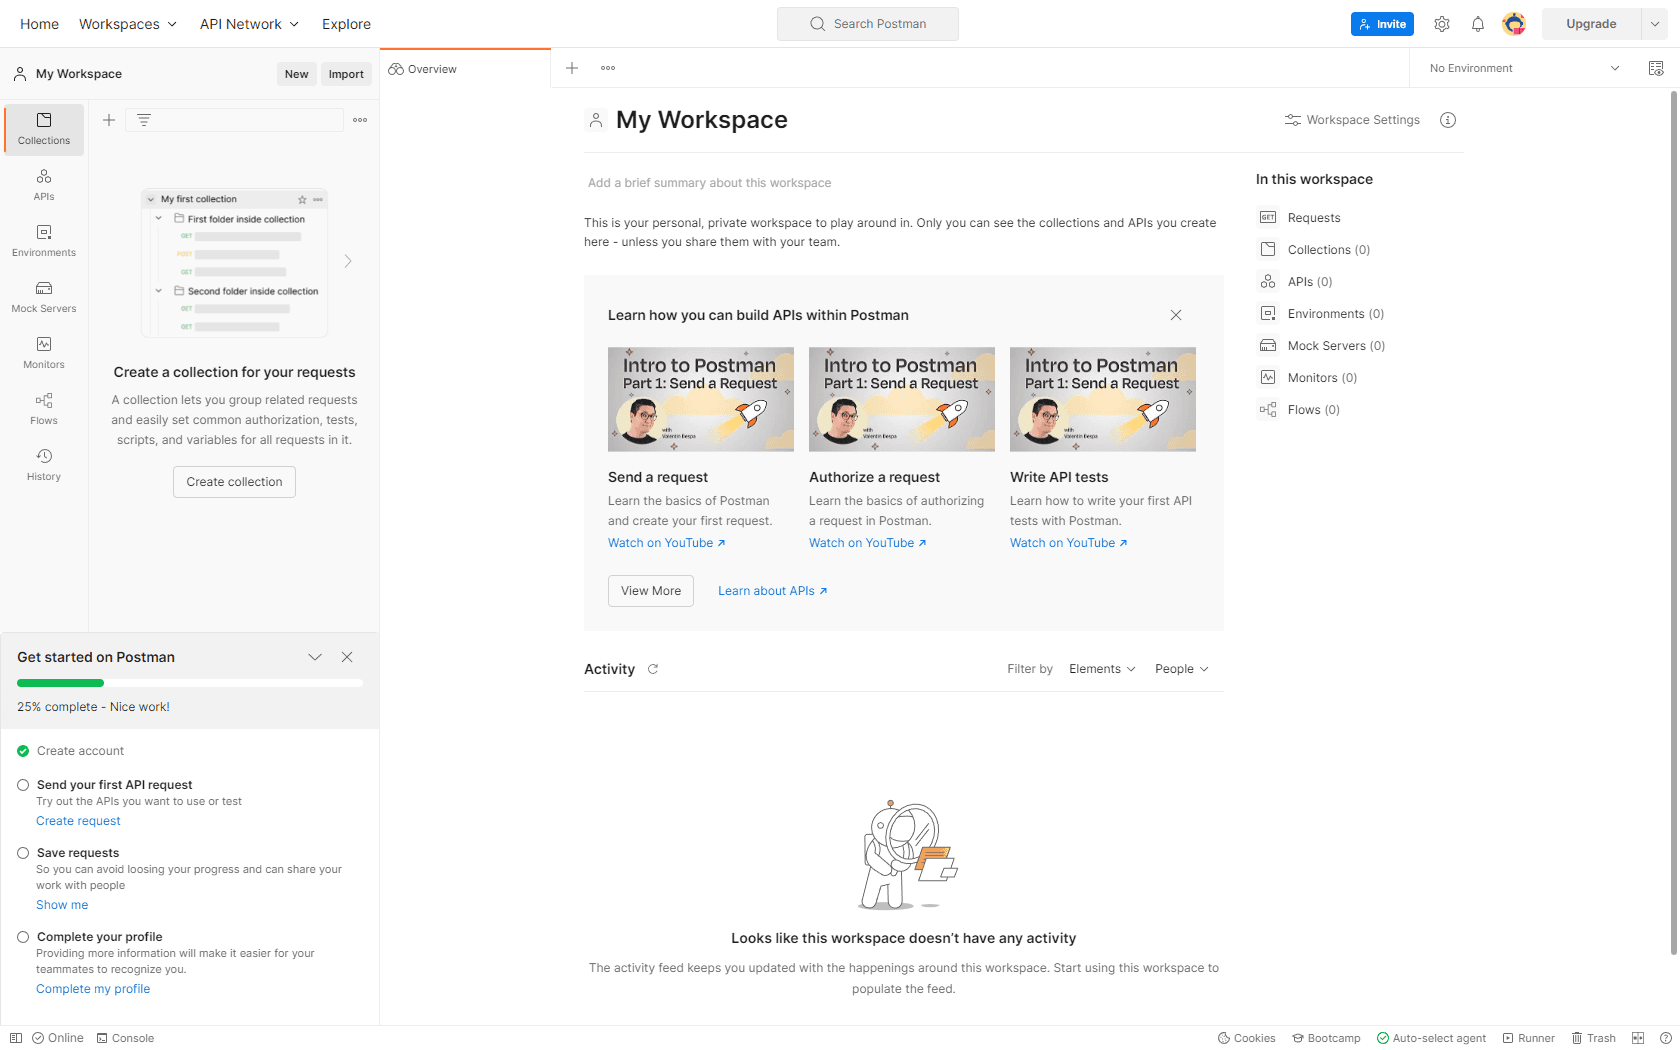1680x1050 pixels.
Task: Select the Save requests radio button
Action: pos(23,853)
